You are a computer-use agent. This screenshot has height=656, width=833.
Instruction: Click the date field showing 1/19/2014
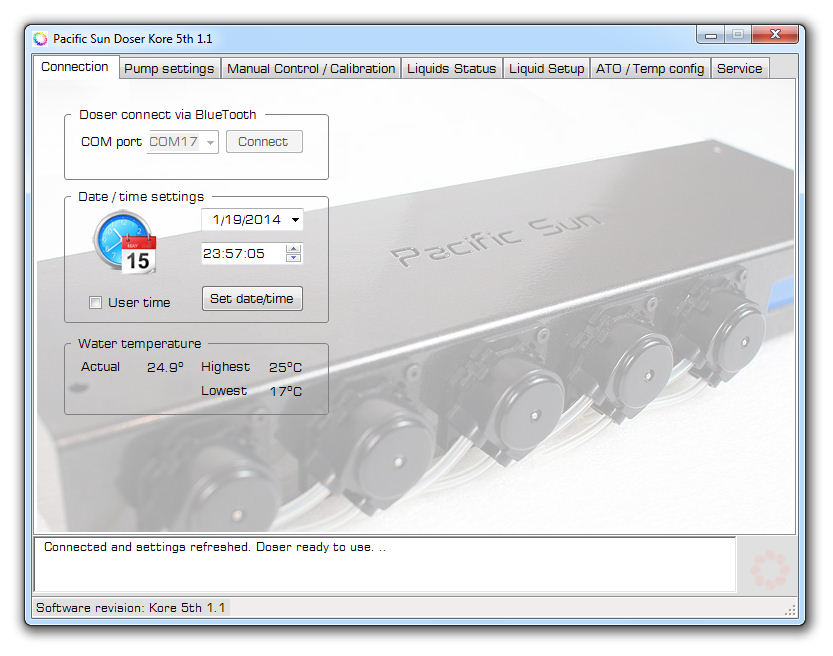click(252, 219)
